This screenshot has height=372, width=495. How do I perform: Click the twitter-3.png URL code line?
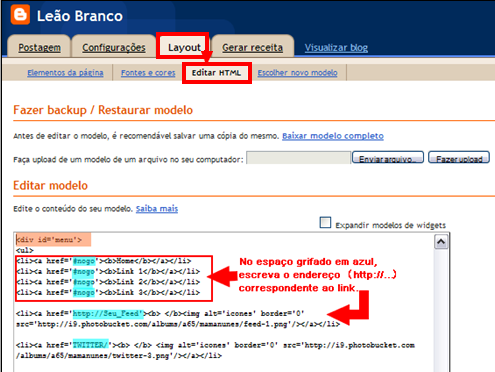coord(119,356)
